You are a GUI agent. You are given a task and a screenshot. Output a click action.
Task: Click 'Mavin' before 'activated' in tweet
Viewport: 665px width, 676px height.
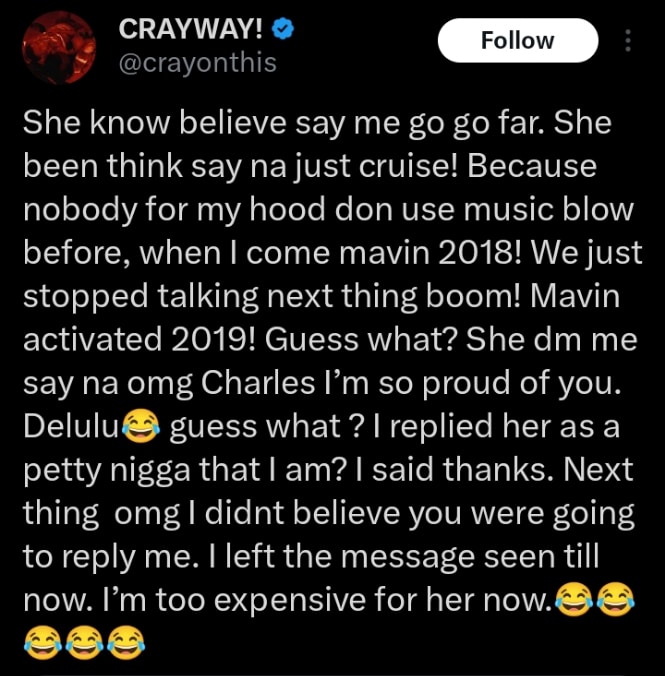(575, 296)
